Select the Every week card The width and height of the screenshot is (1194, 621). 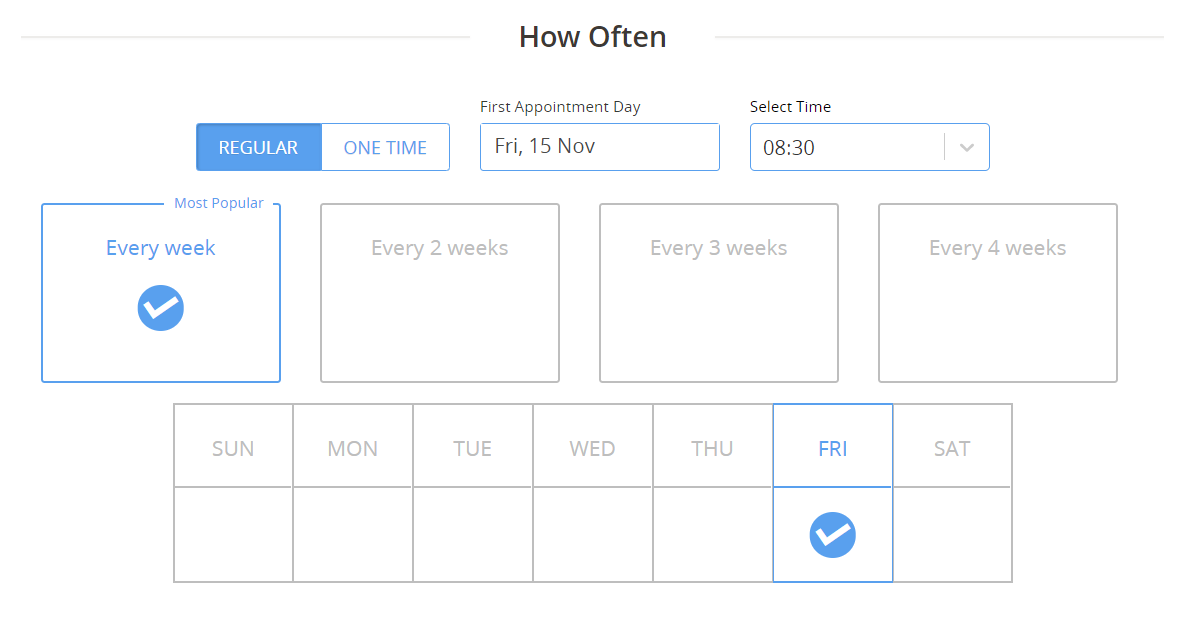pos(161,293)
